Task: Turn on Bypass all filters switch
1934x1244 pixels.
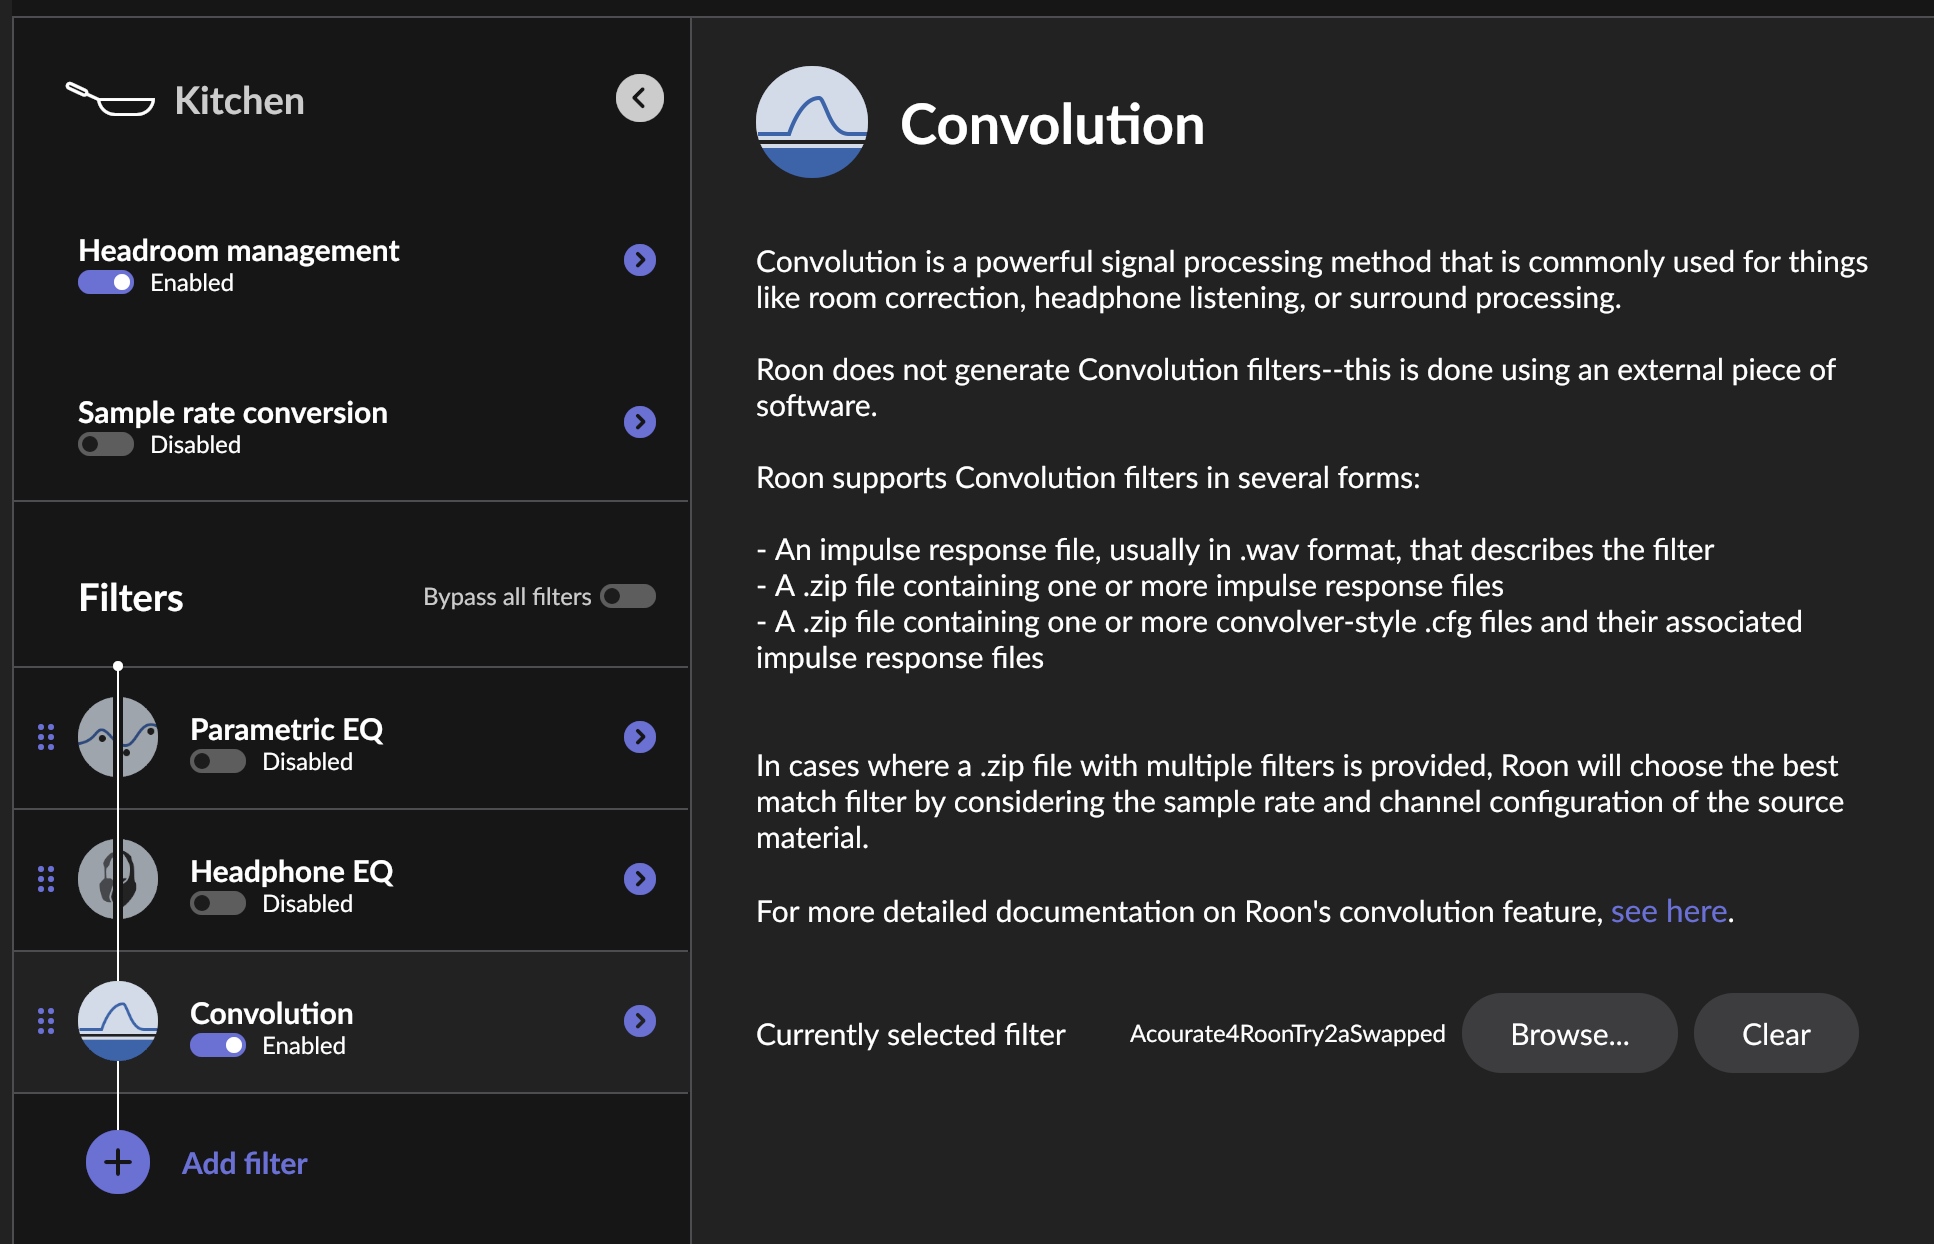Action: (628, 597)
